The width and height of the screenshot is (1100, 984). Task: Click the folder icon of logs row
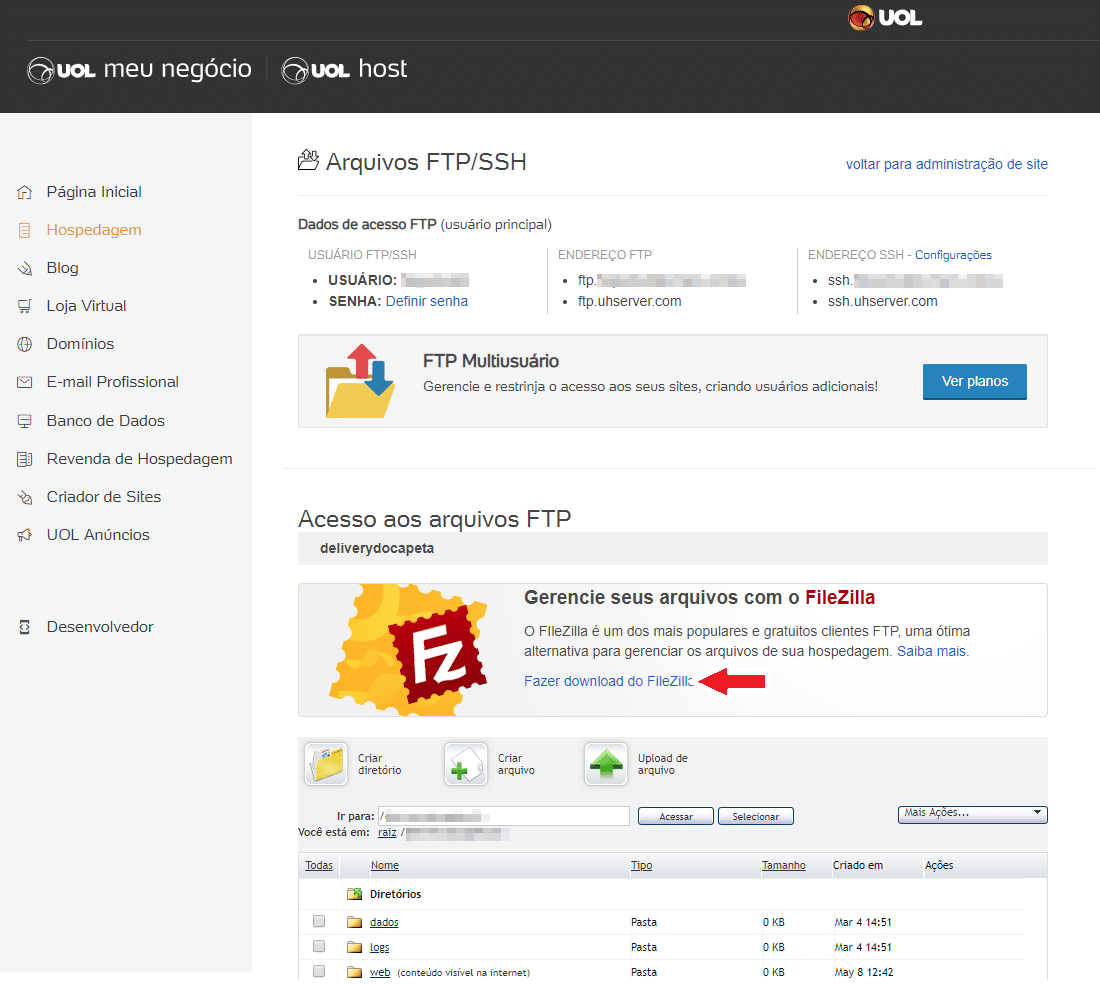click(x=354, y=948)
